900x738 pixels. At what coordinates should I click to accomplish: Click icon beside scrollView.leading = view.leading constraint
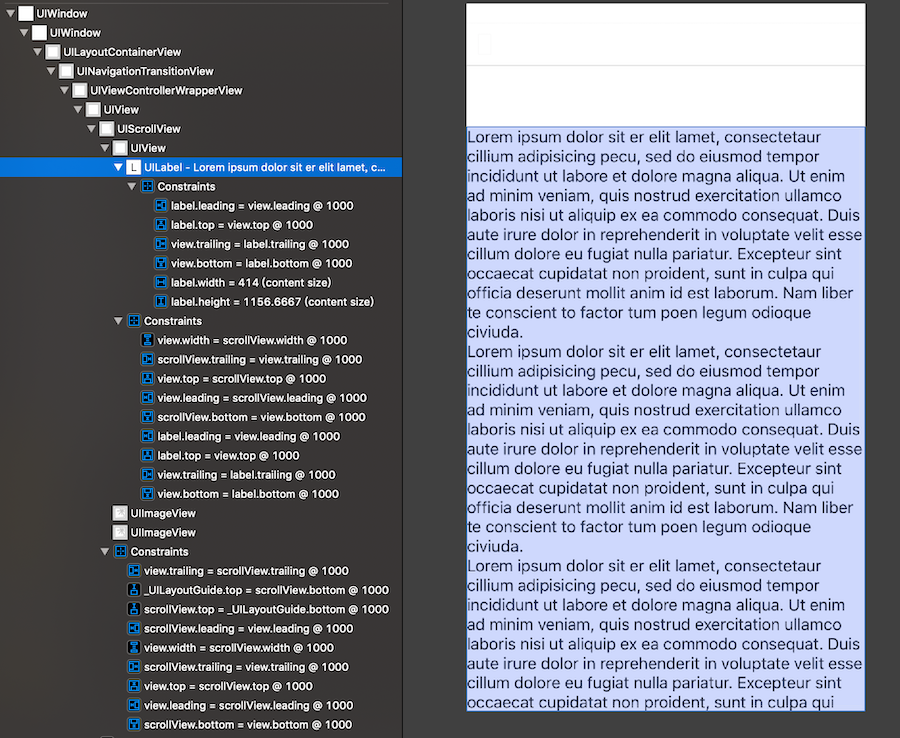click(134, 628)
